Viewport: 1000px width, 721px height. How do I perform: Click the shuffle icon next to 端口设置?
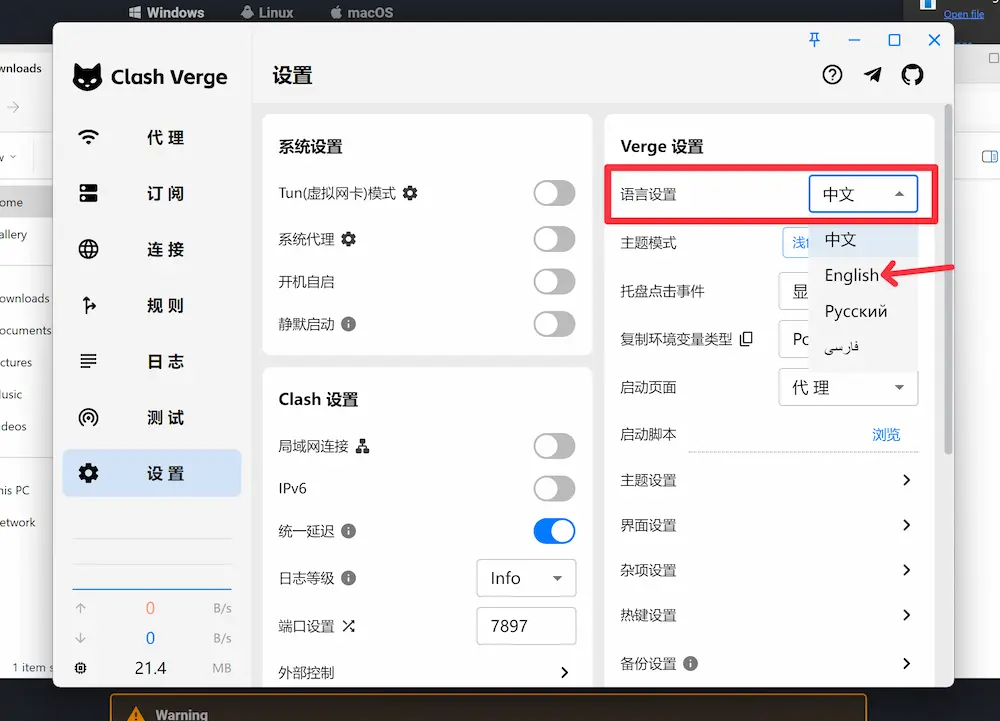349,626
